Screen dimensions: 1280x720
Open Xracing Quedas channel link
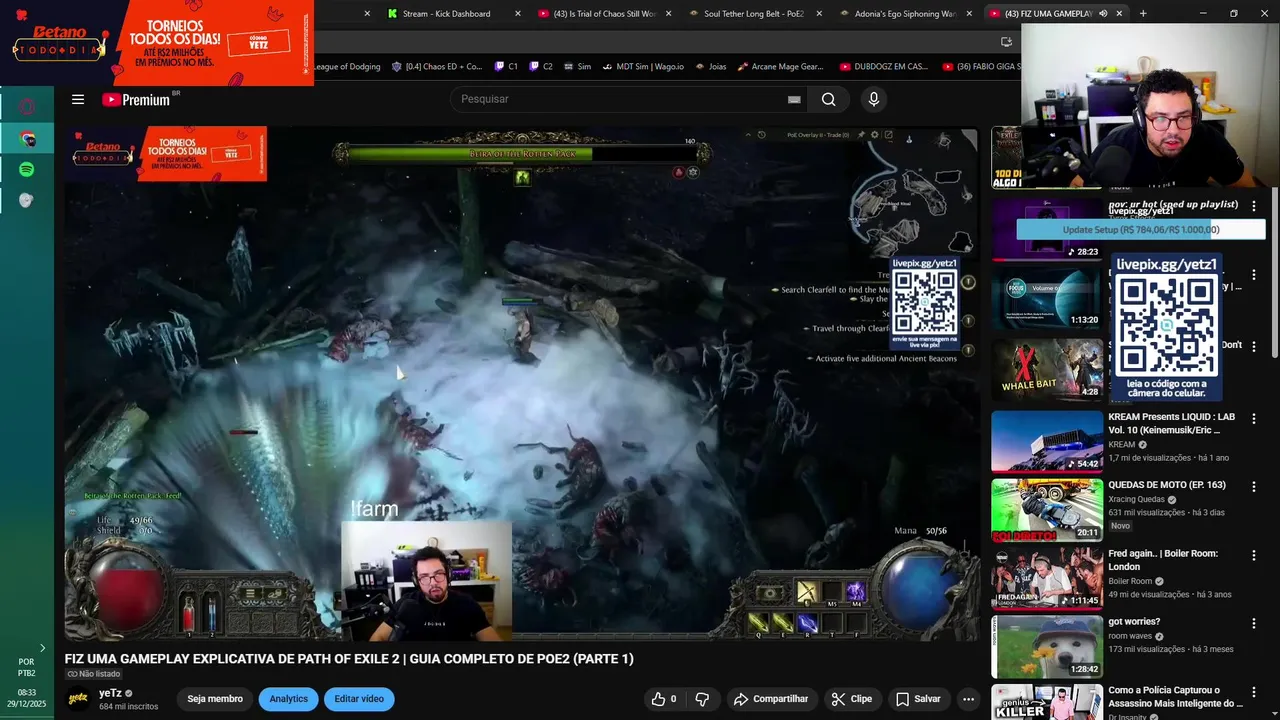pyautogui.click(x=1139, y=499)
